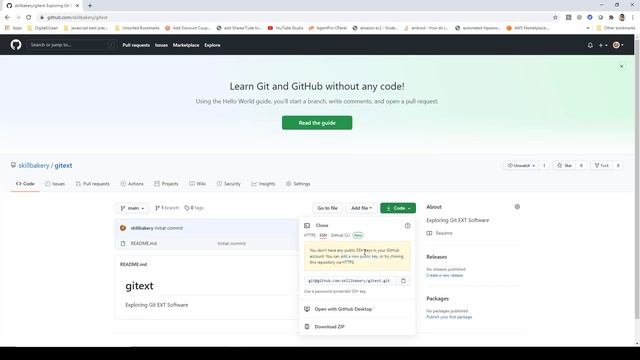Switch to the repository Issues tab
Viewport: 640px width, 360px height.
(55, 184)
